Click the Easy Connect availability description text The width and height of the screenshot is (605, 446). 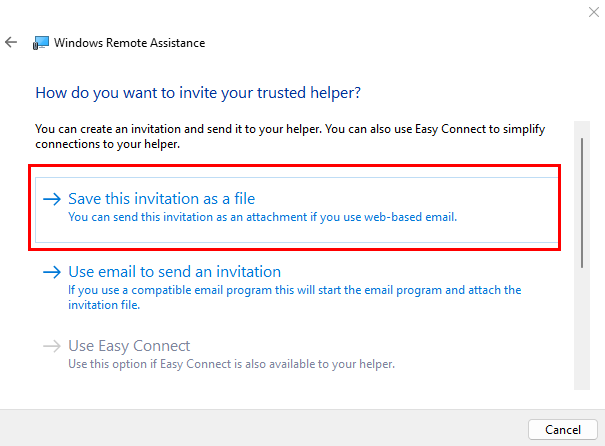coord(231,363)
